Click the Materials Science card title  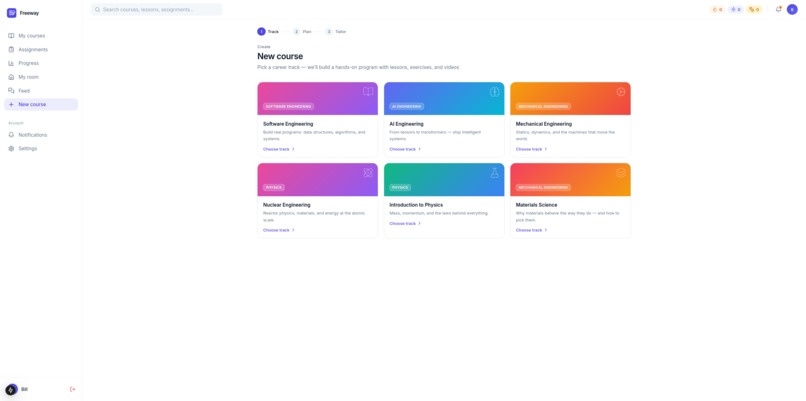click(537, 205)
